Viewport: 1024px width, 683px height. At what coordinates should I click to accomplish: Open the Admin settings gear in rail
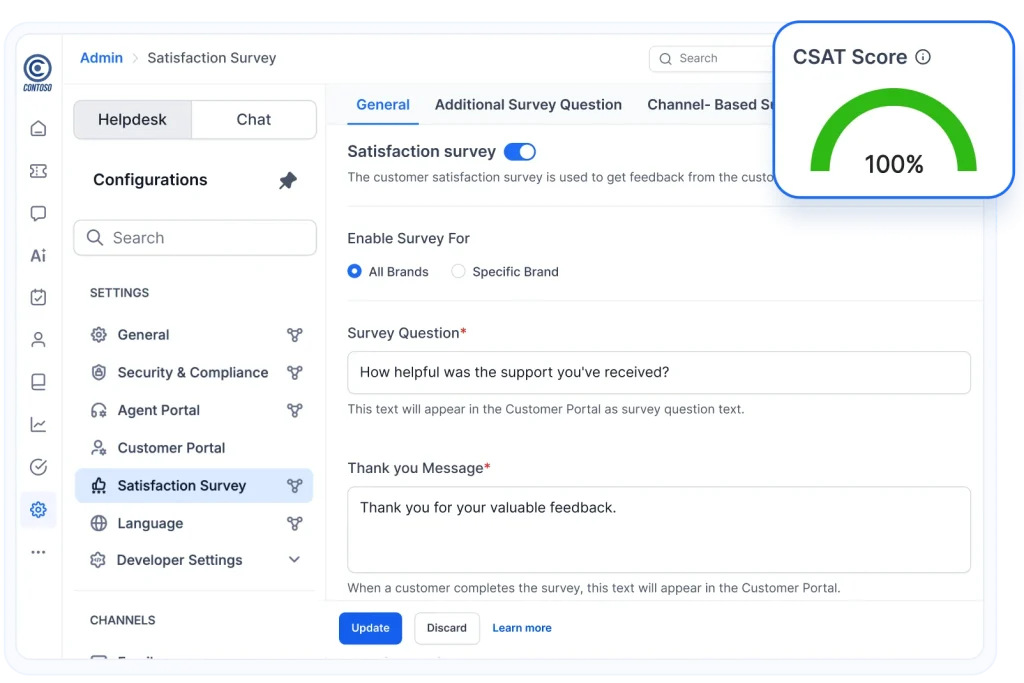point(39,509)
